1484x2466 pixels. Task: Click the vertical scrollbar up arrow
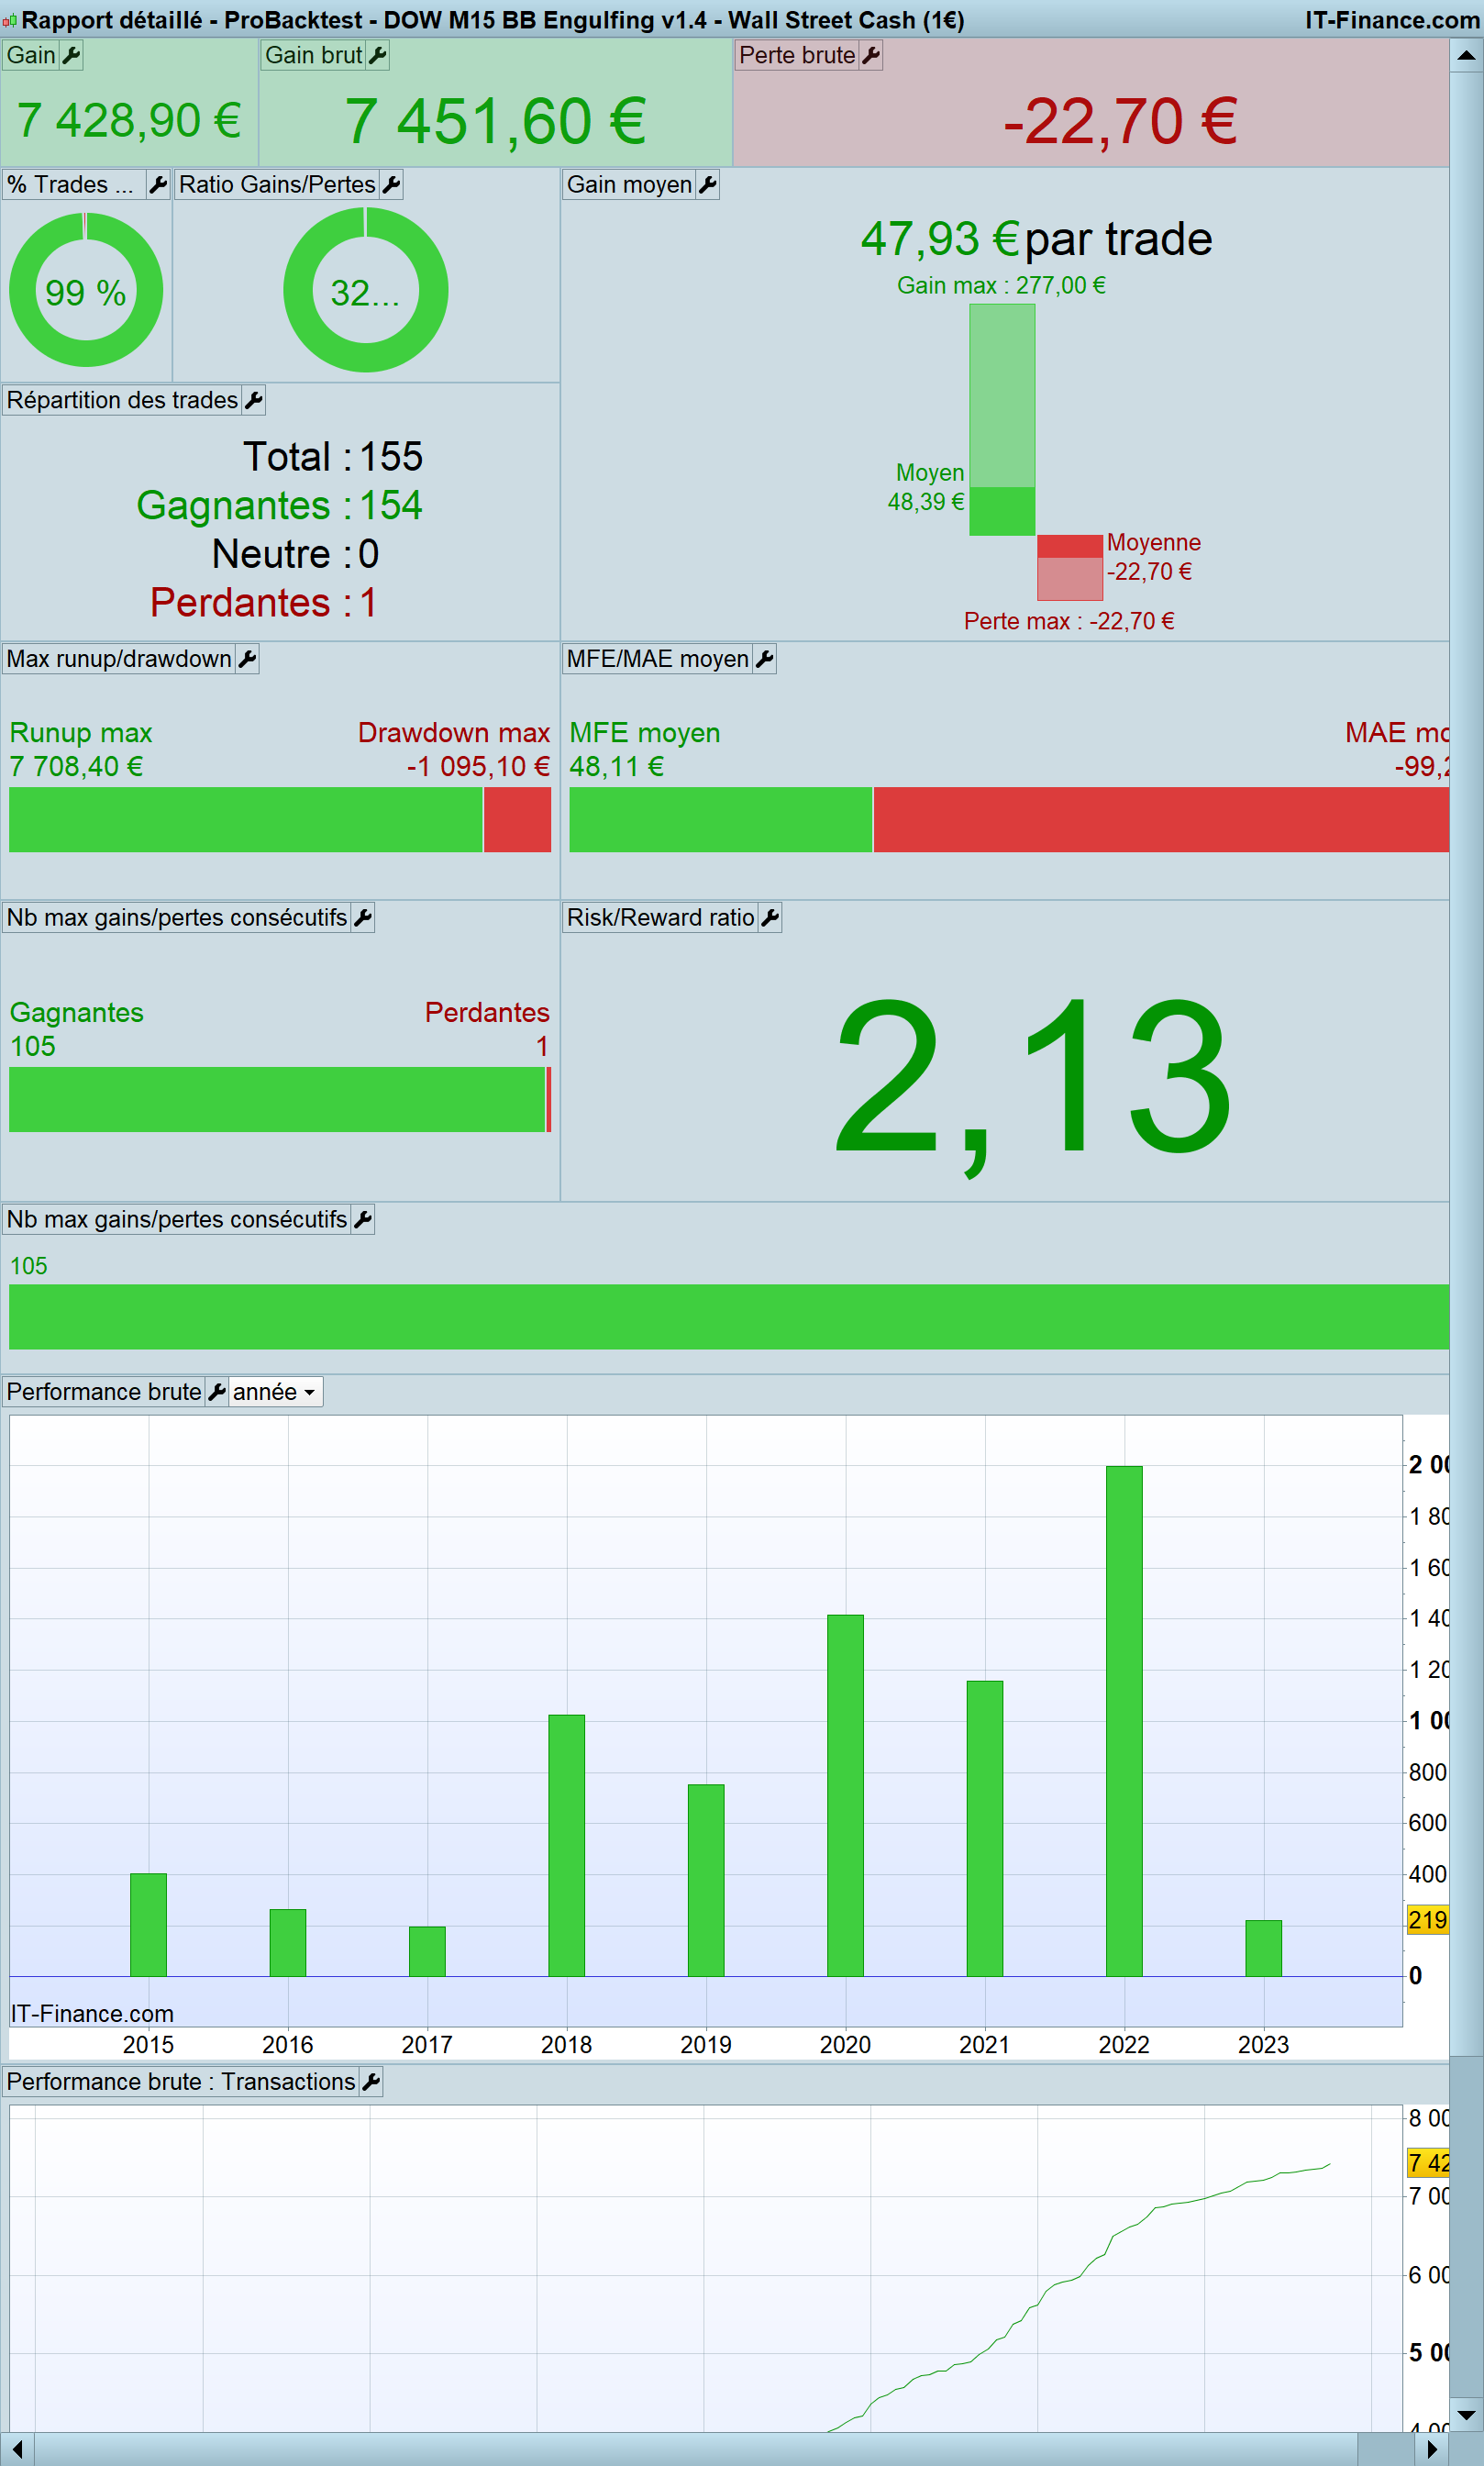tap(1466, 56)
